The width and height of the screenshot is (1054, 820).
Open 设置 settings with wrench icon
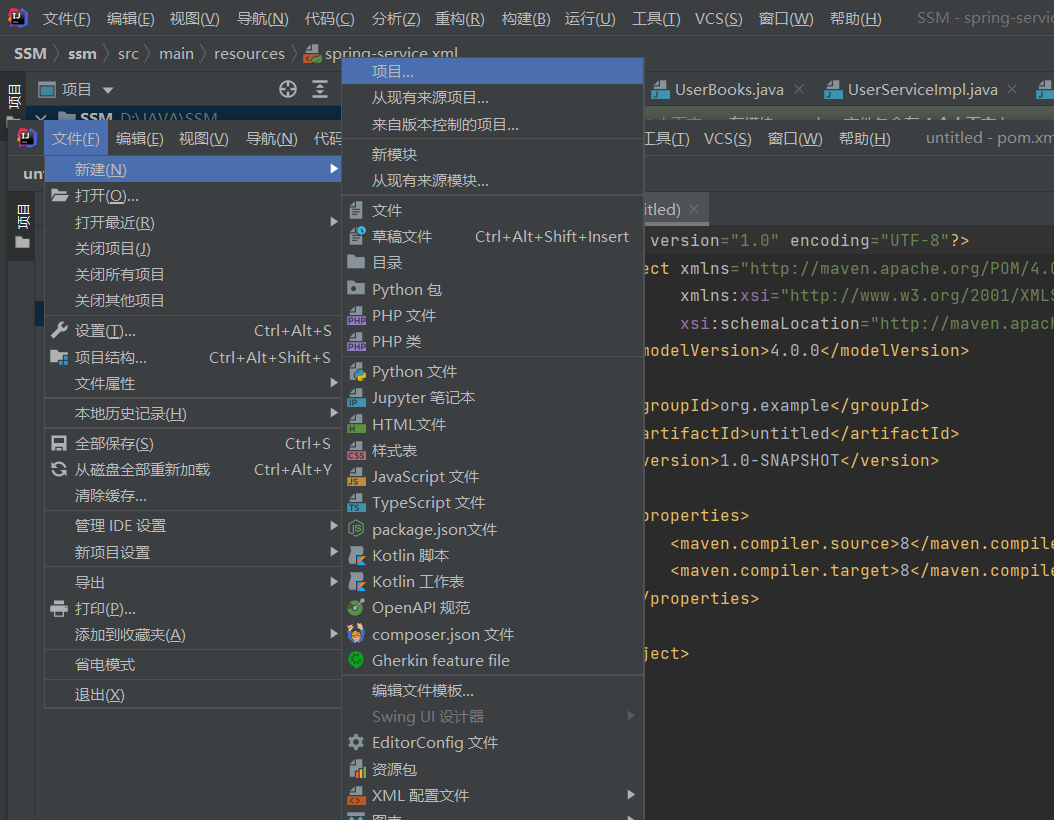click(193, 331)
